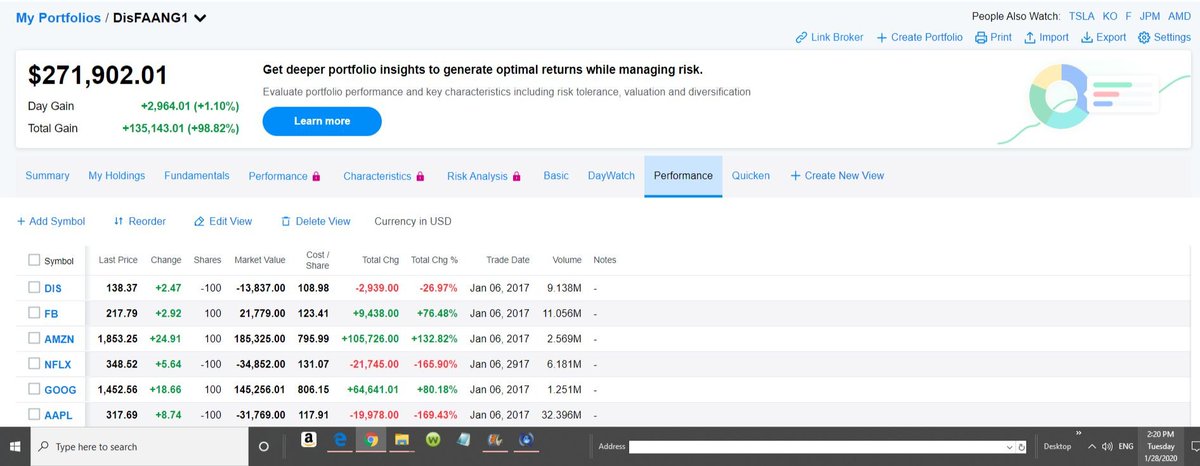Click the lock icon next to Risk Analysis
The image size is (1200, 466).
click(x=517, y=176)
